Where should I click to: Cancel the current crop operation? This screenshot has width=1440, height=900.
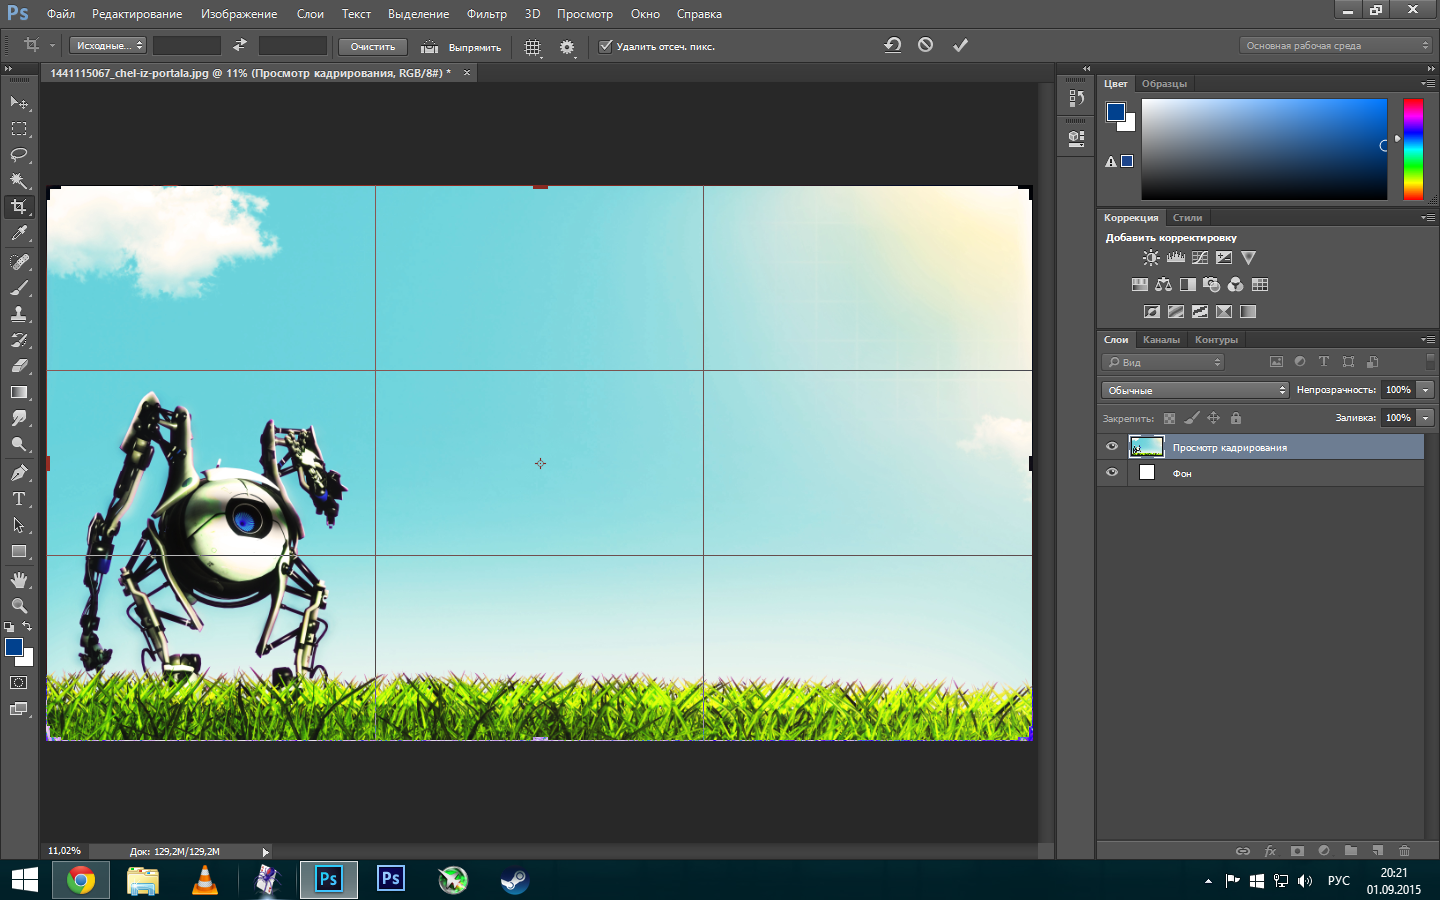(926, 45)
